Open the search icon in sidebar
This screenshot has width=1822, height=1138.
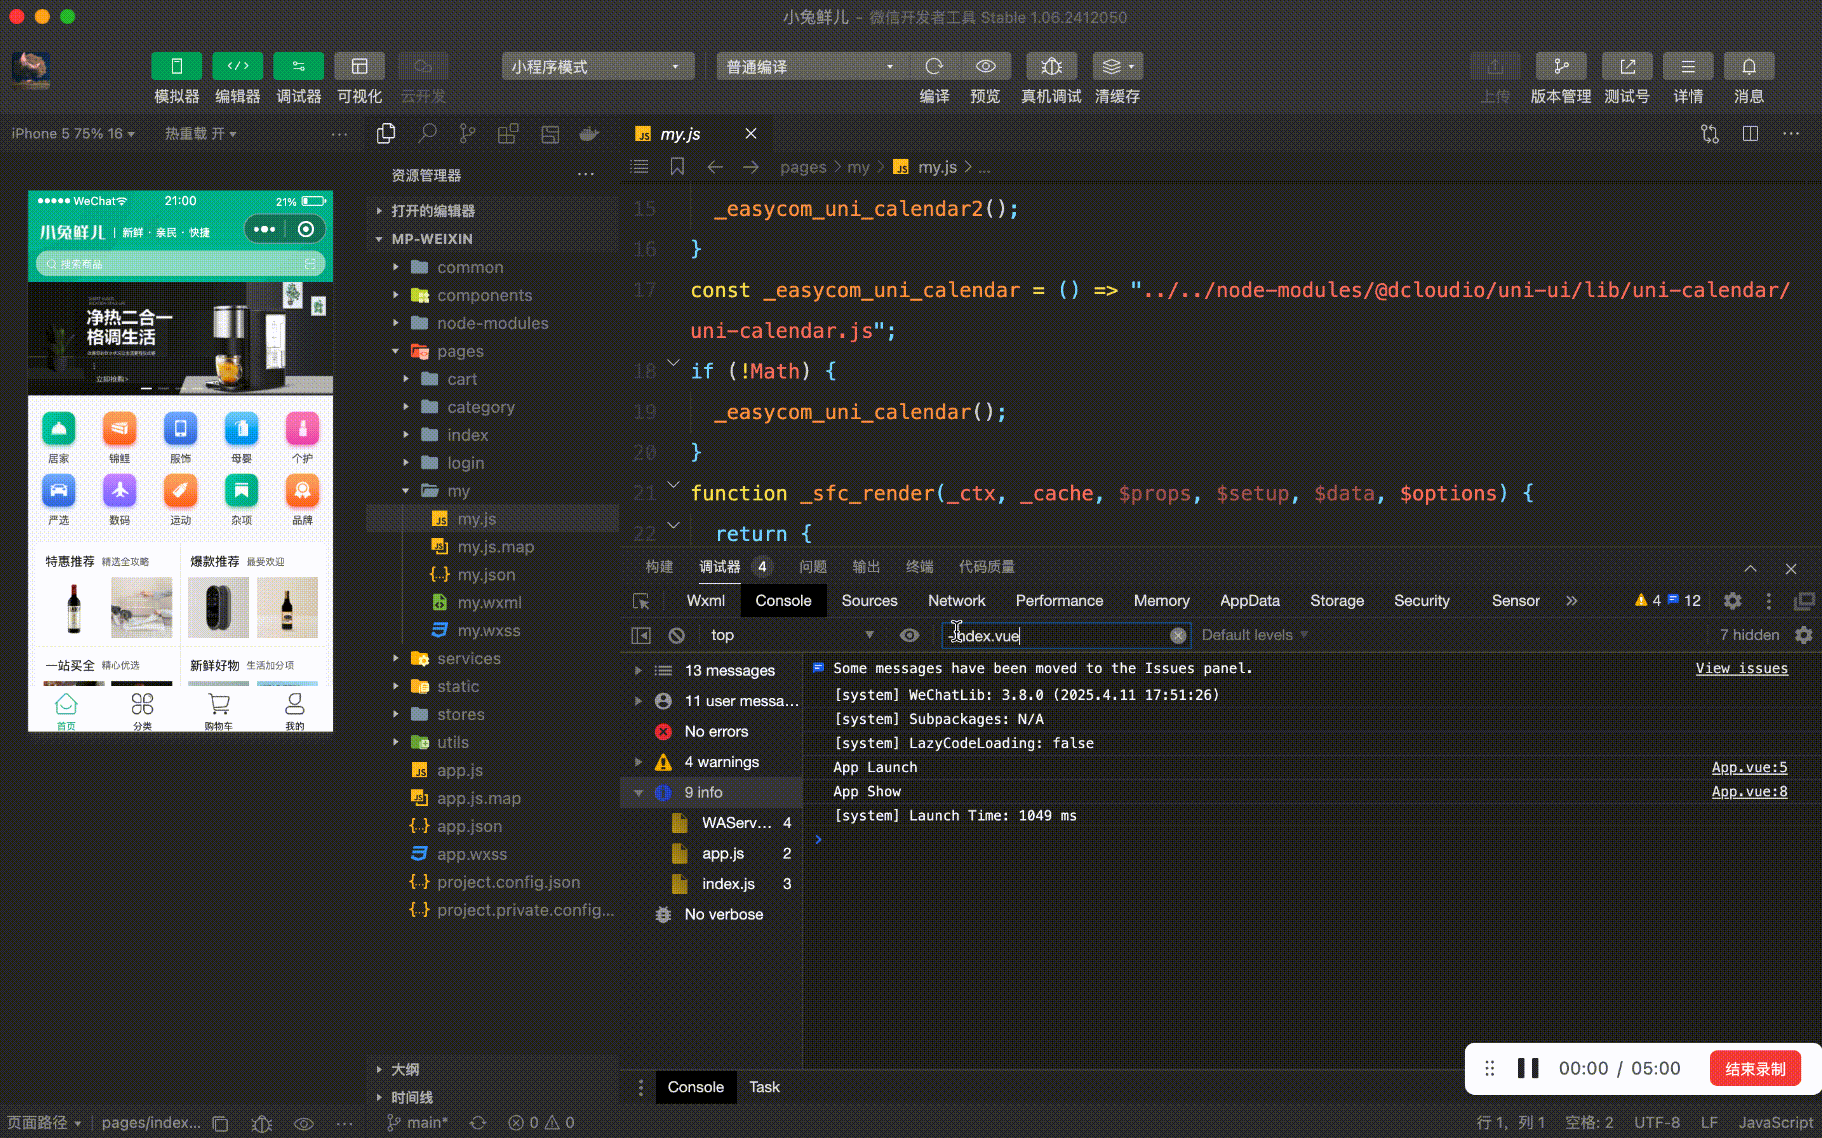point(427,133)
